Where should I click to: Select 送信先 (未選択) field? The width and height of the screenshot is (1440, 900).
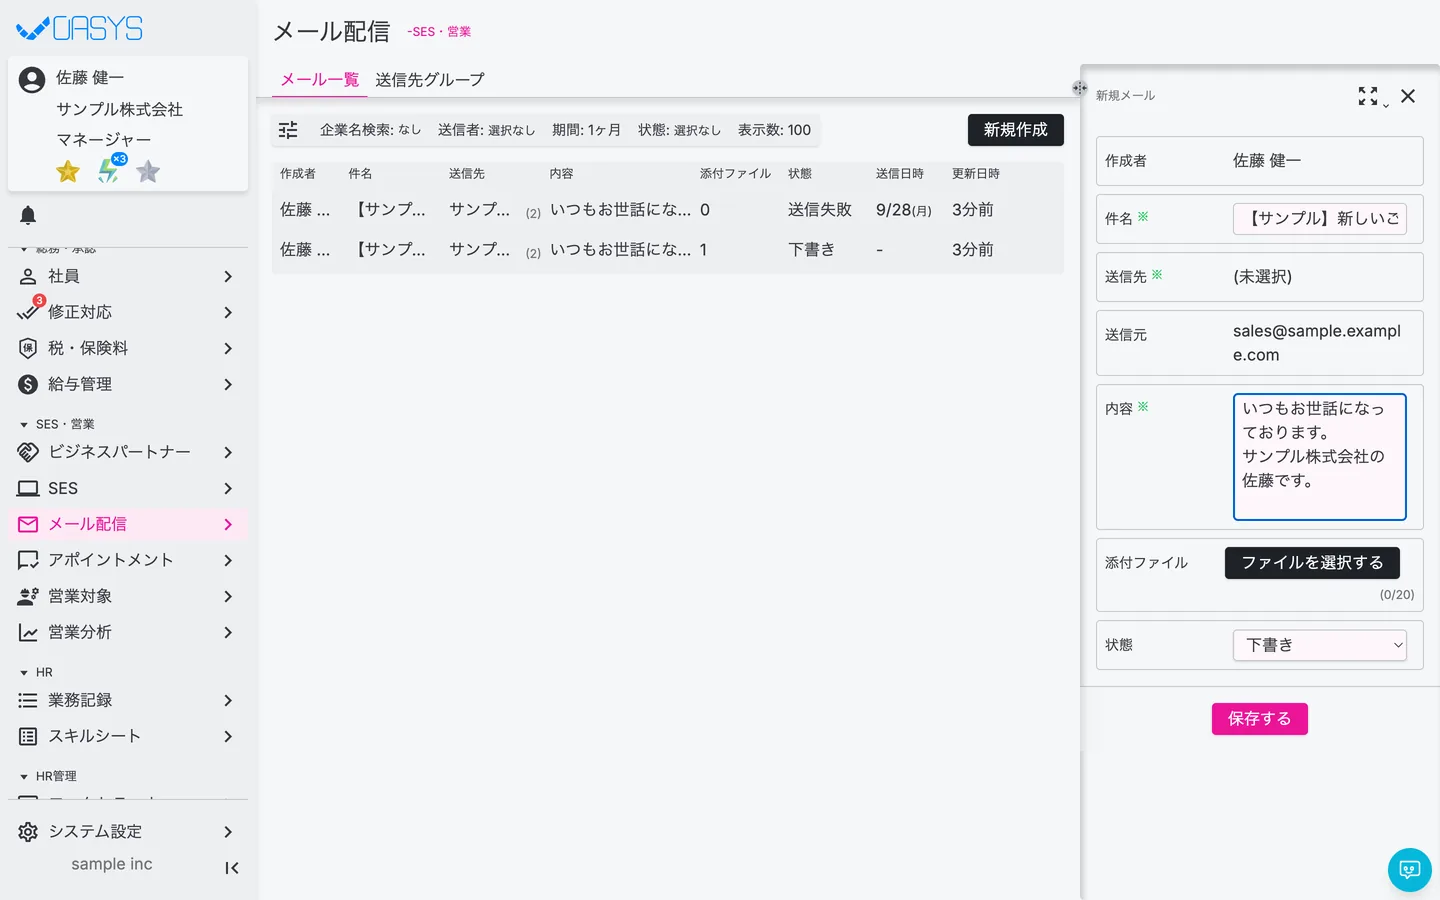click(1260, 277)
